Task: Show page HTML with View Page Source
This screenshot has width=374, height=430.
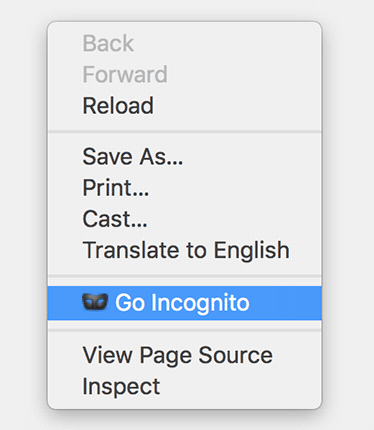Action: (185, 355)
